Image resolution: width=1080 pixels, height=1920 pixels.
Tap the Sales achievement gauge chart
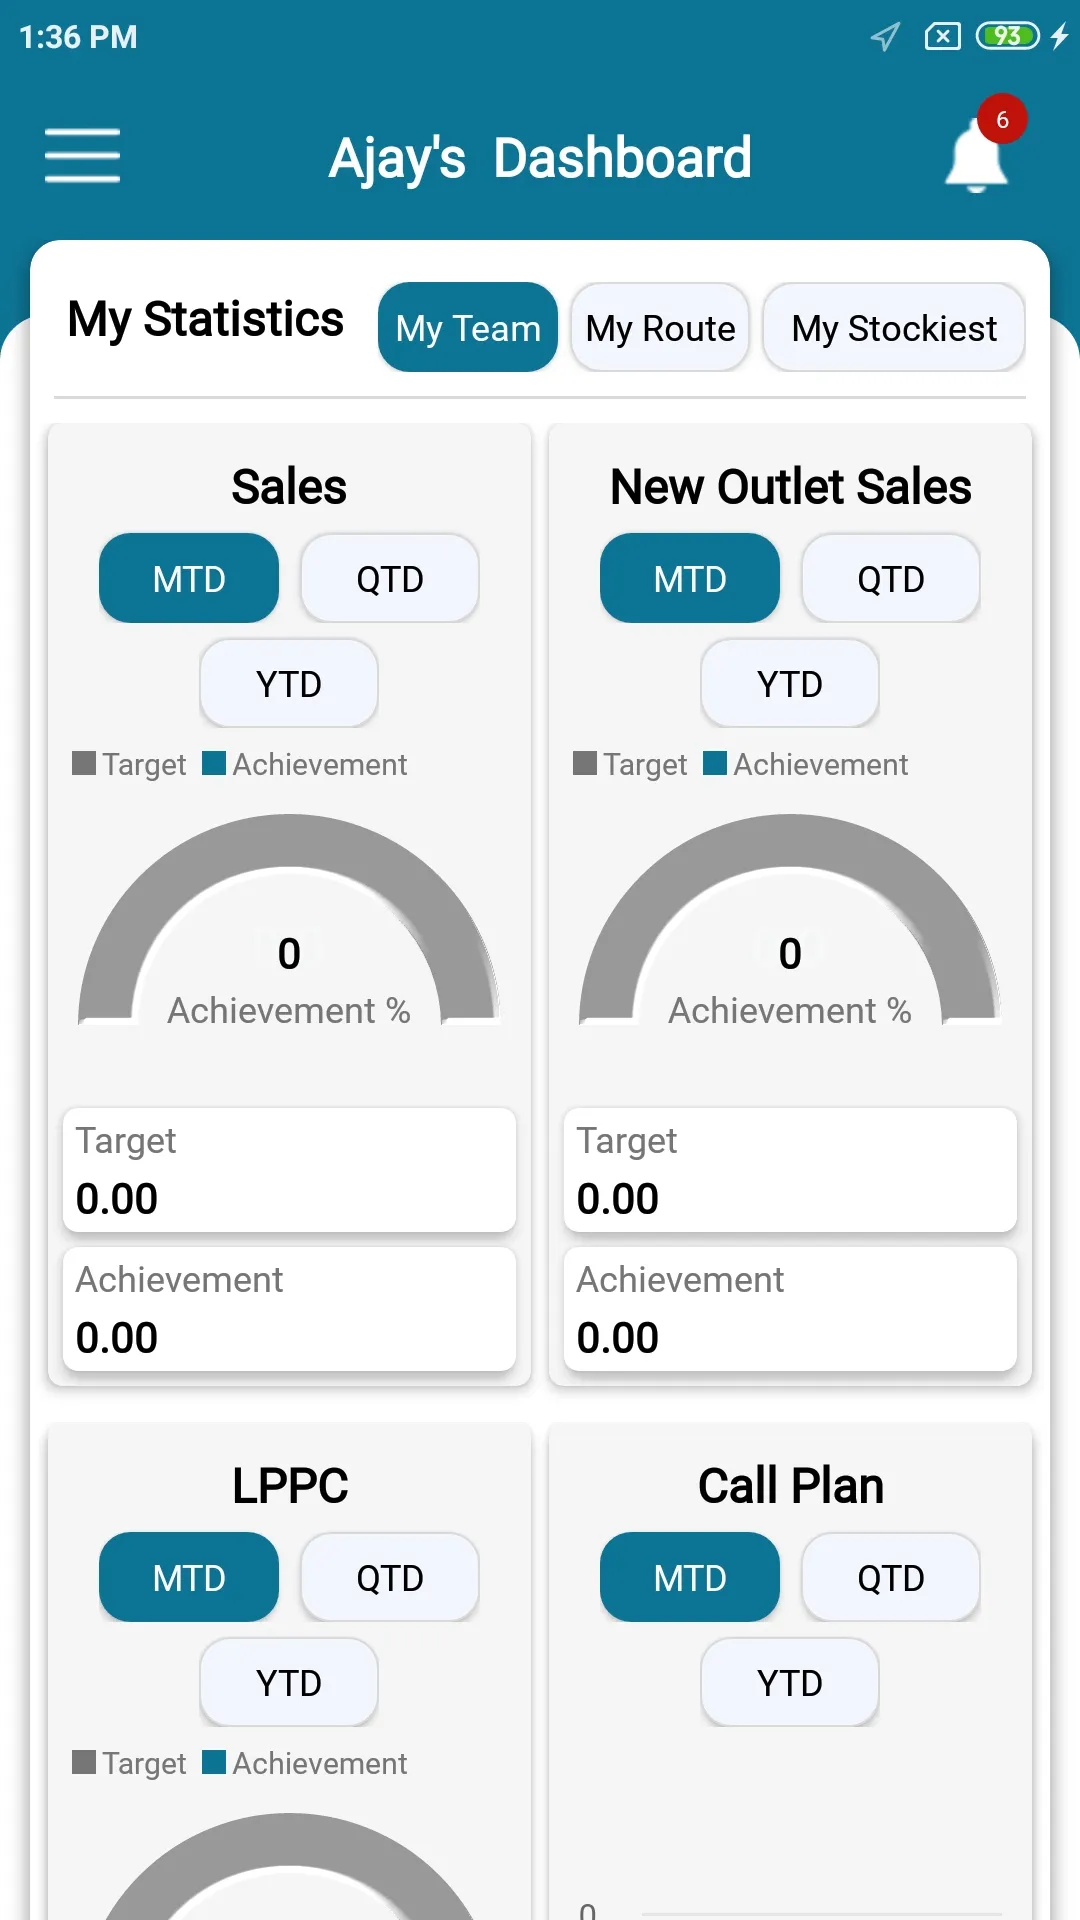coord(289,920)
